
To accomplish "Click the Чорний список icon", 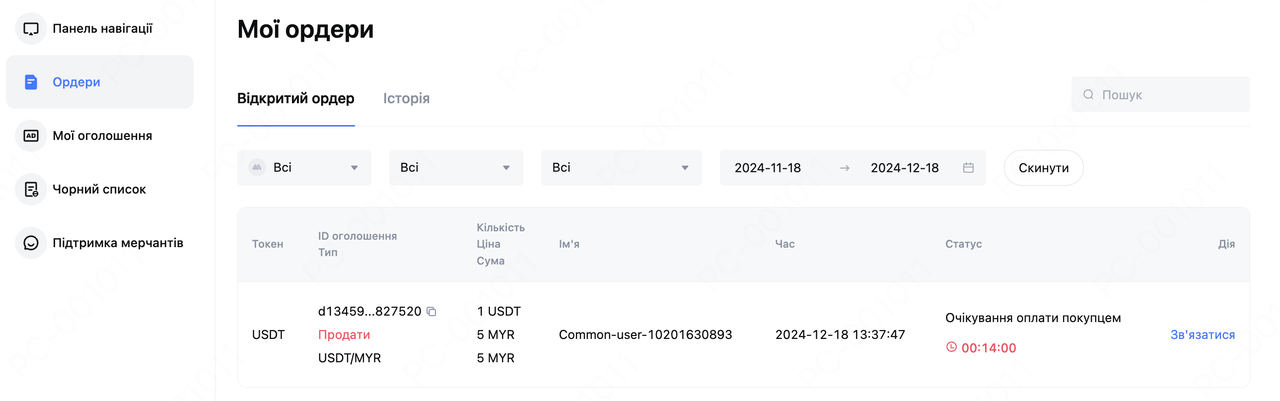I will [x=31, y=189].
